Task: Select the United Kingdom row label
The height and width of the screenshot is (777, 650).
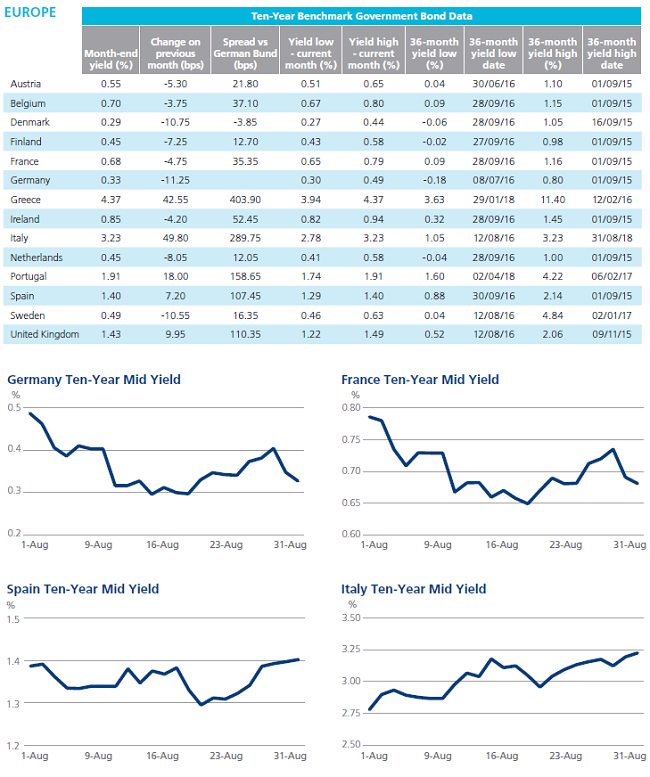Action: tap(45, 334)
